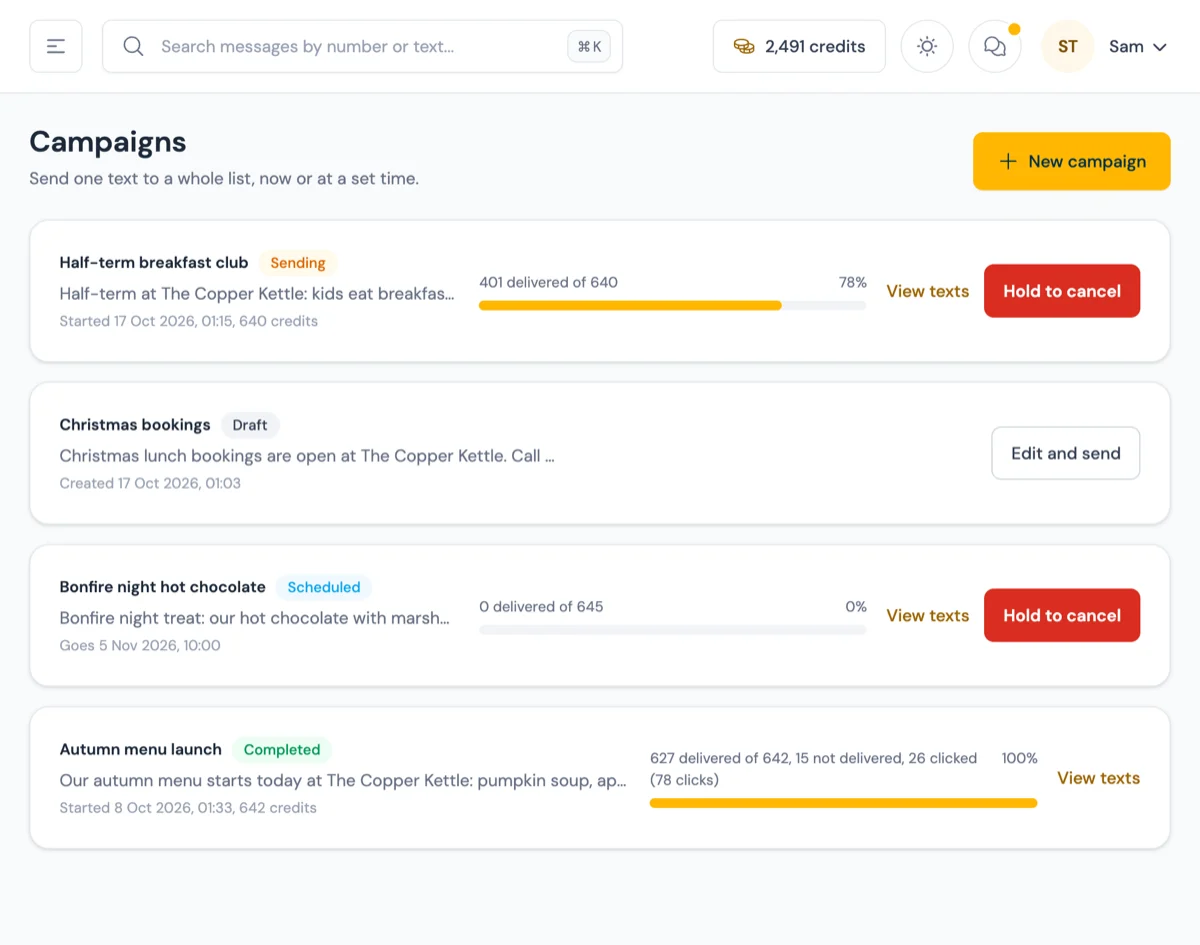Click the 0% progress value
This screenshot has height=945, width=1200.
click(x=856, y=606)
